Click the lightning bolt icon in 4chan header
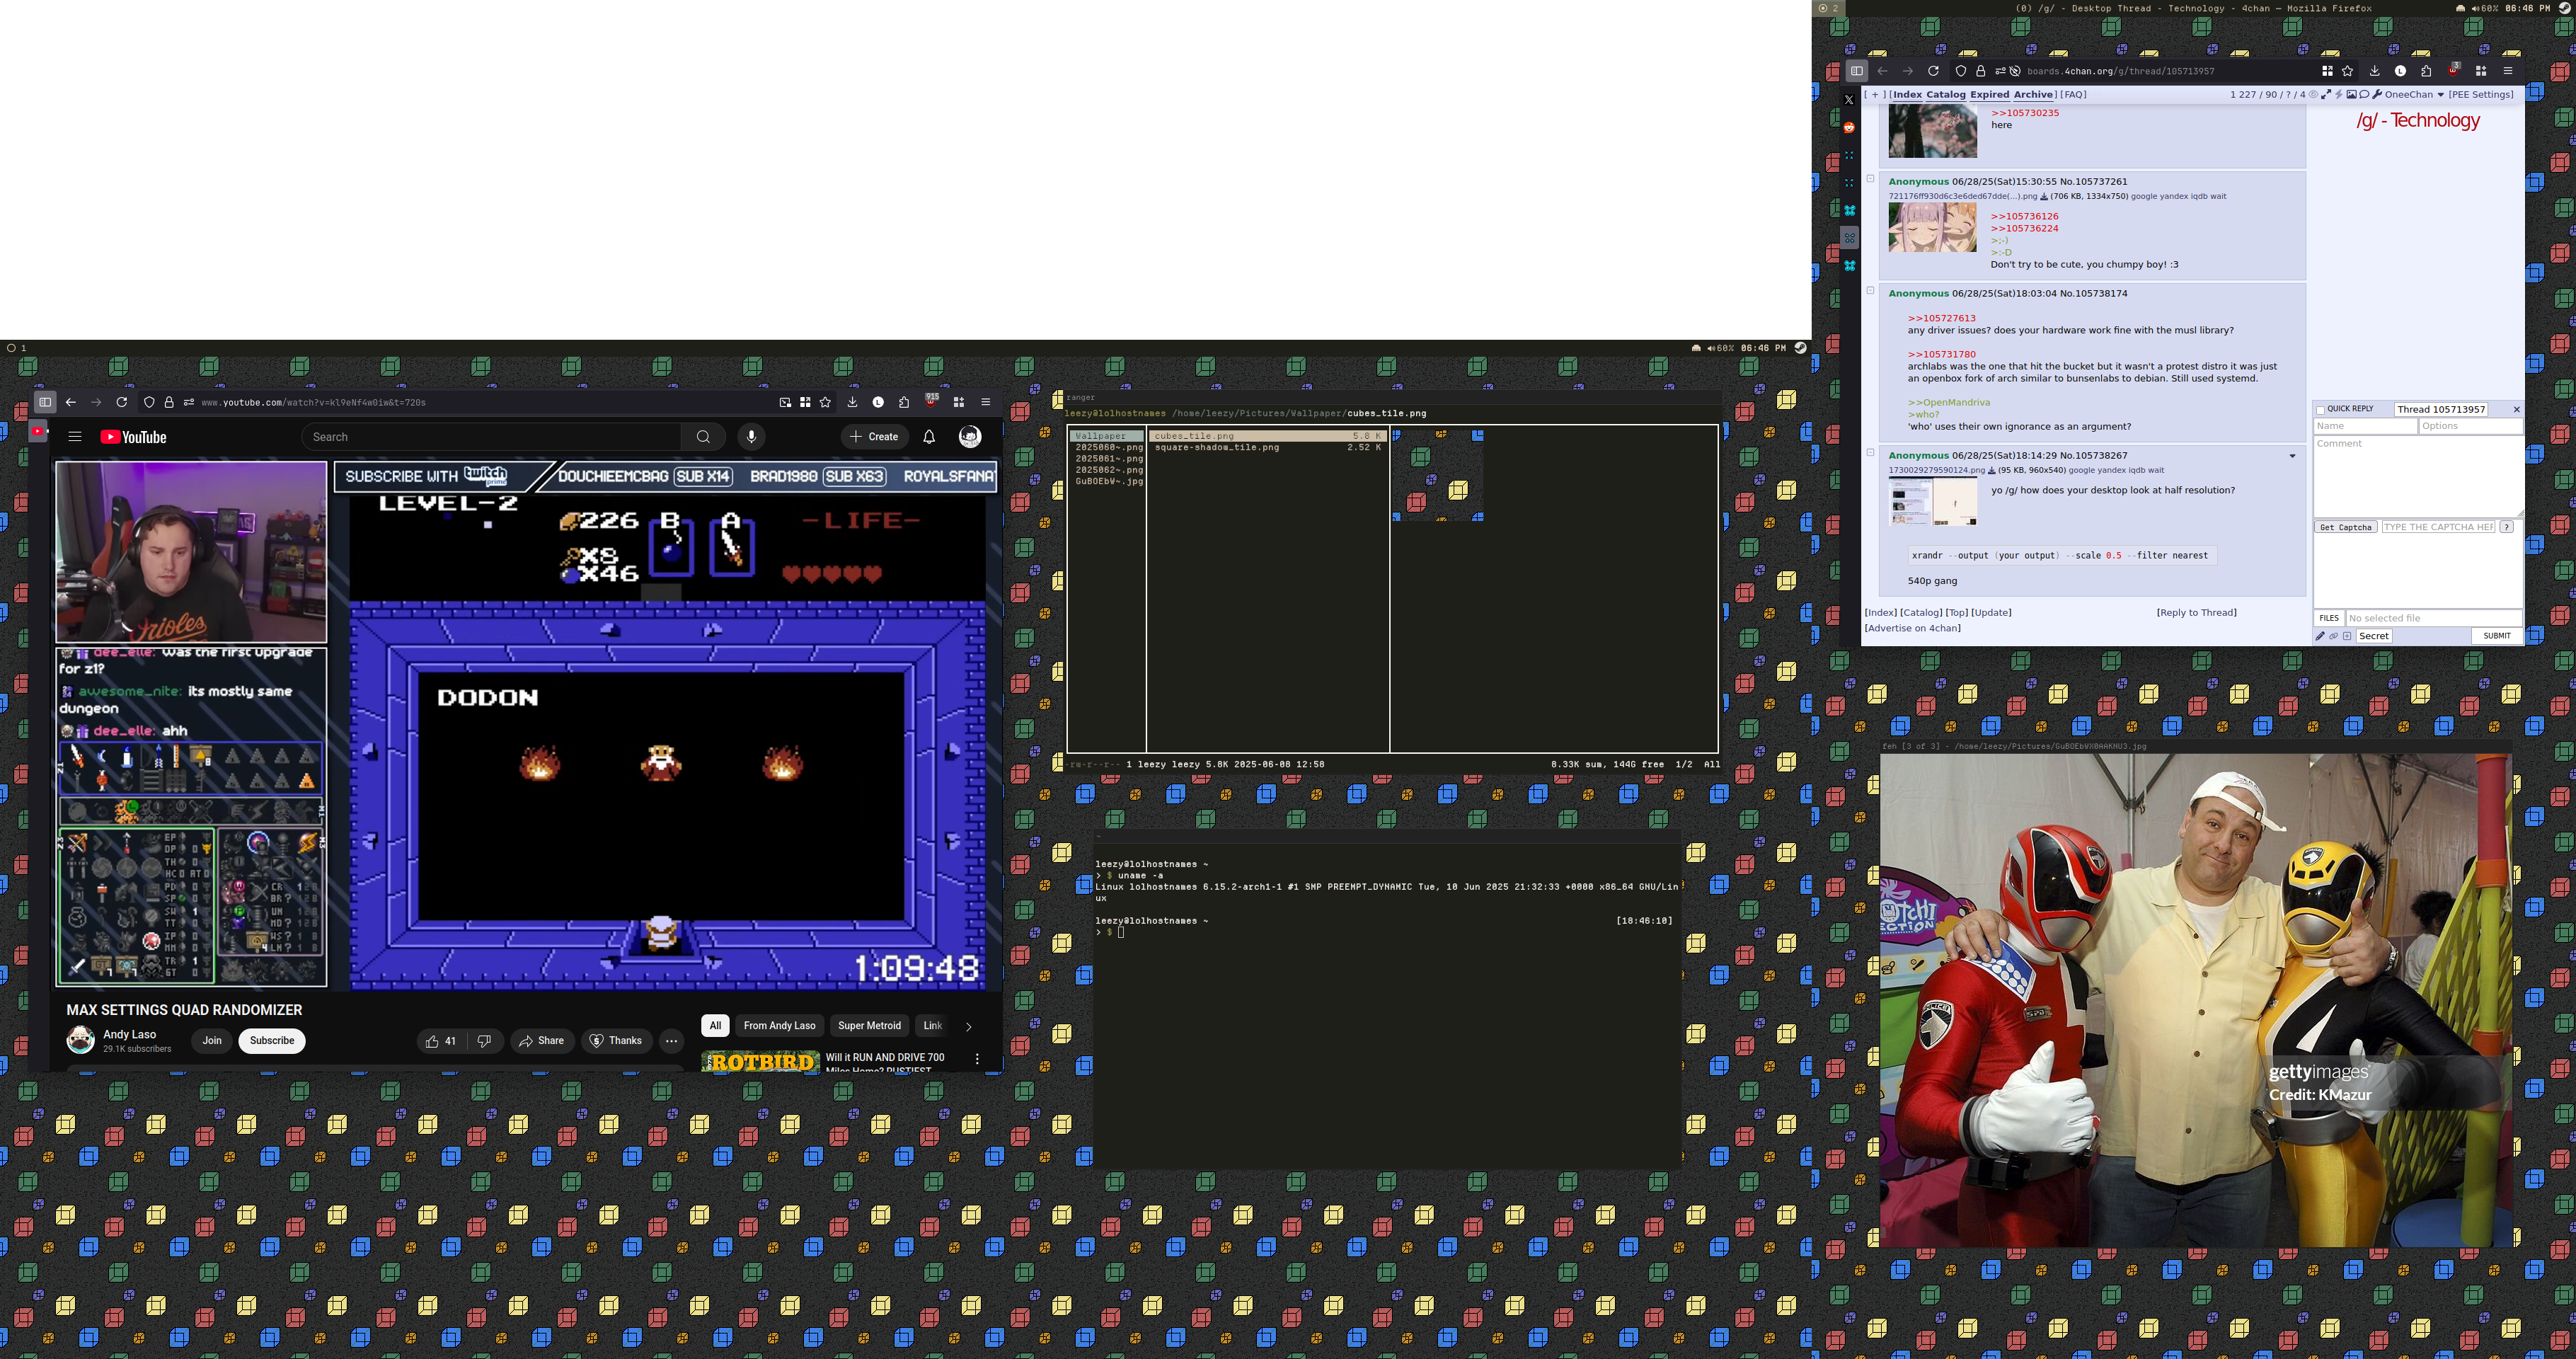 (2338, 95)
